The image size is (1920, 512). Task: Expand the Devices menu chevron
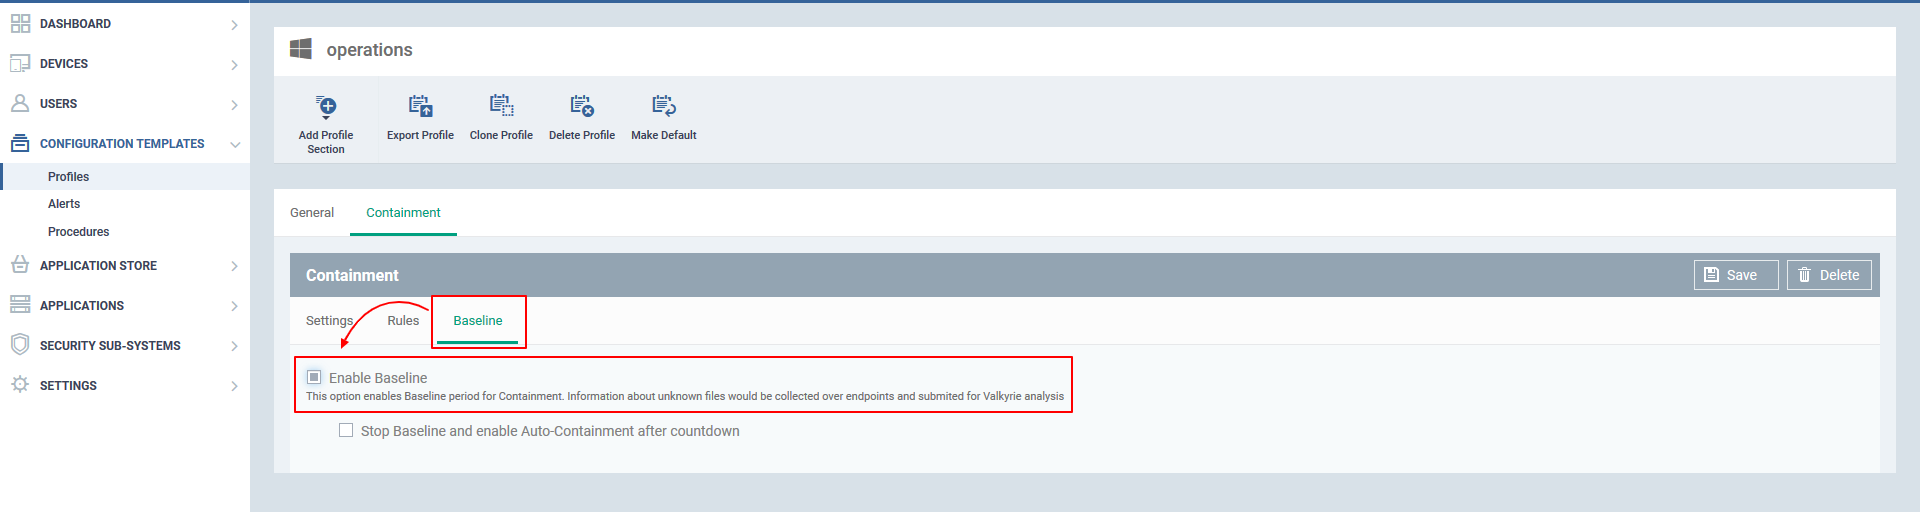(234, 65)
